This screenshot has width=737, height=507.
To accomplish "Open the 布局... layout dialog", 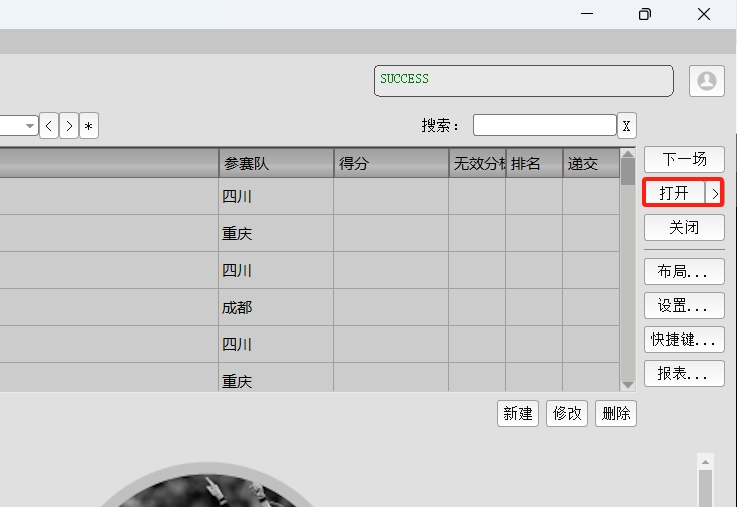I will (x=684, y=271).
